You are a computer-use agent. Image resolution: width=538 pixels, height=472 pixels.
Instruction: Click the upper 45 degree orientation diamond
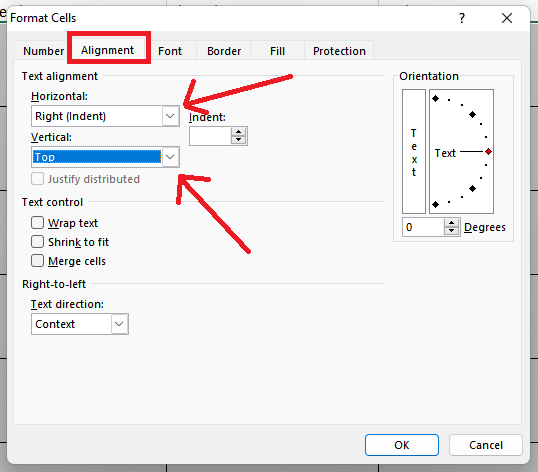[x=472, y=115]
